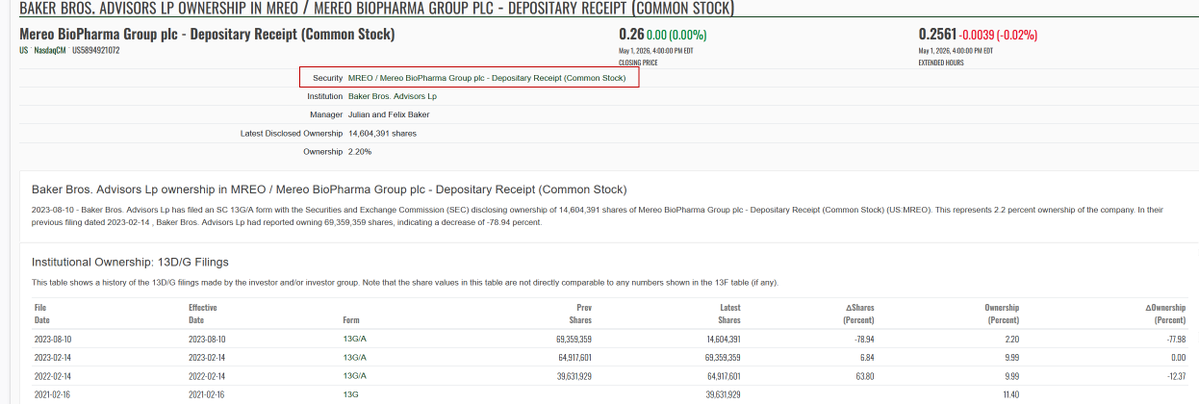Select manager name 'Julian and Felix Baker'
Image resolution: width=1199 pixels, height=404 pixels.
point(388,115)
